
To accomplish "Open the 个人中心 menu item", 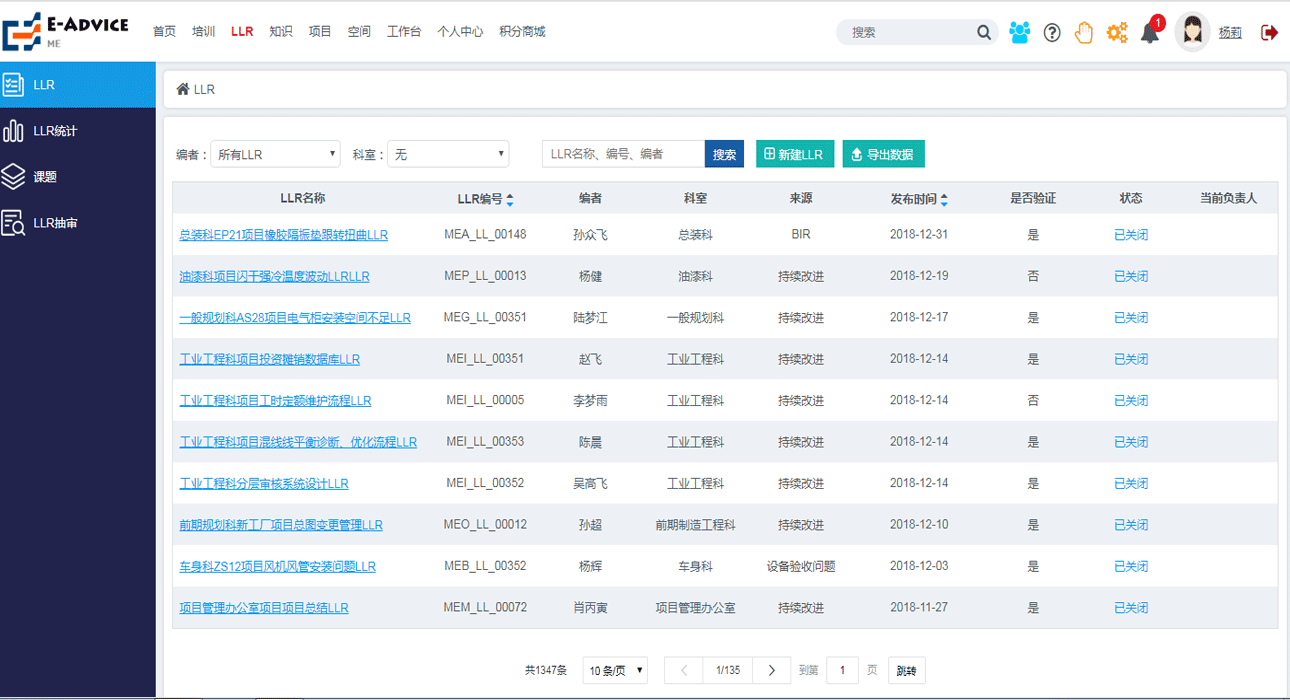I will point(460,31).
